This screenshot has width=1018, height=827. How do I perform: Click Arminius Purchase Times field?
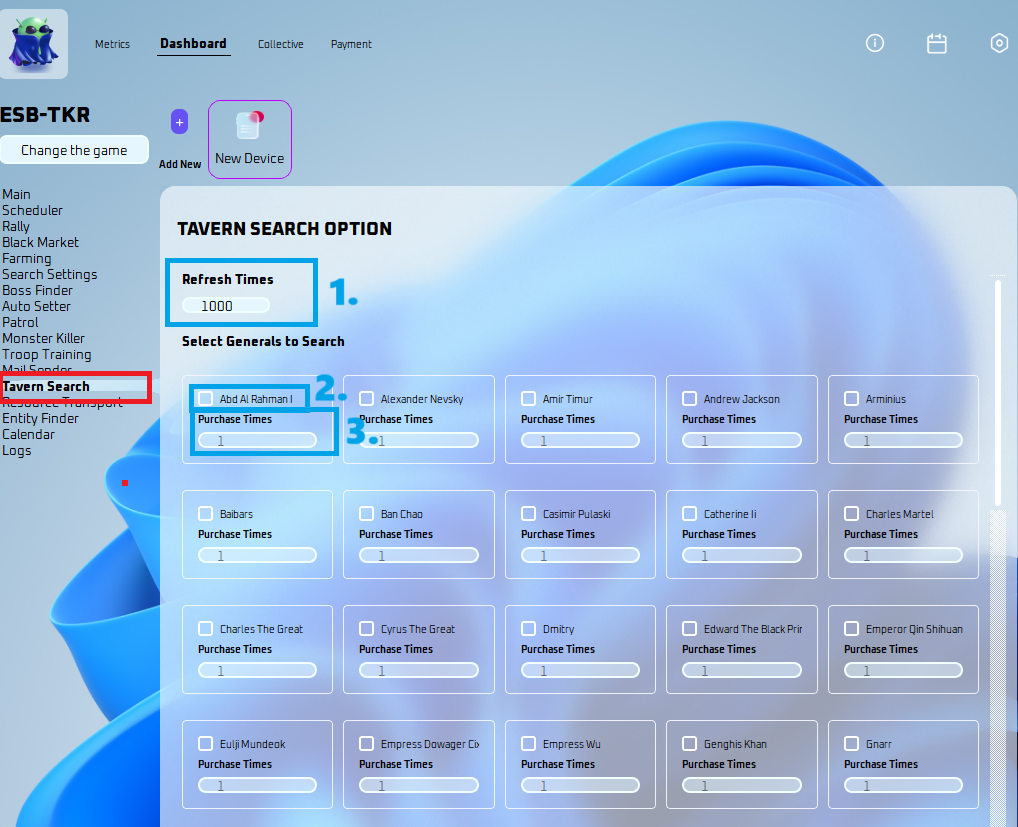click(903, 441)
